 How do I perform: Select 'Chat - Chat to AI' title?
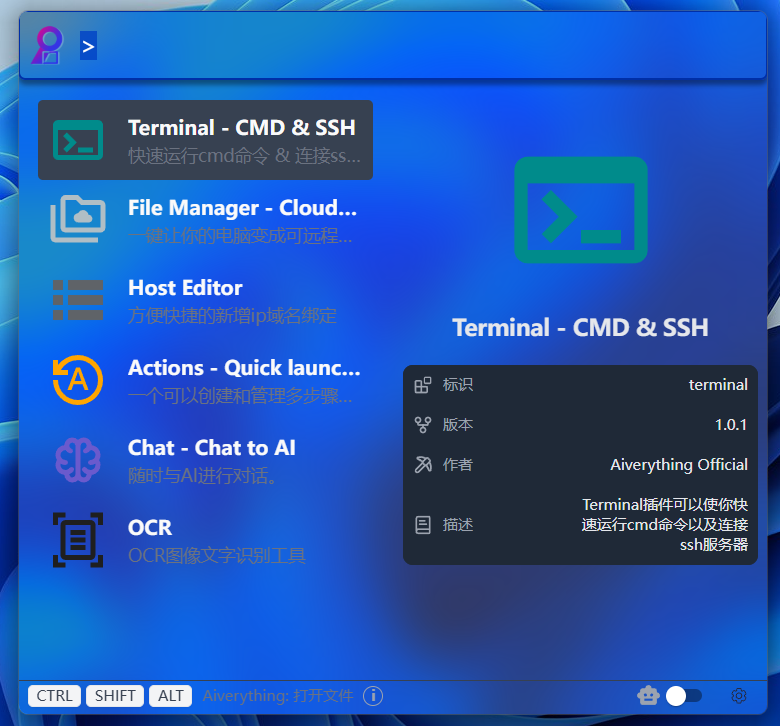211,448
